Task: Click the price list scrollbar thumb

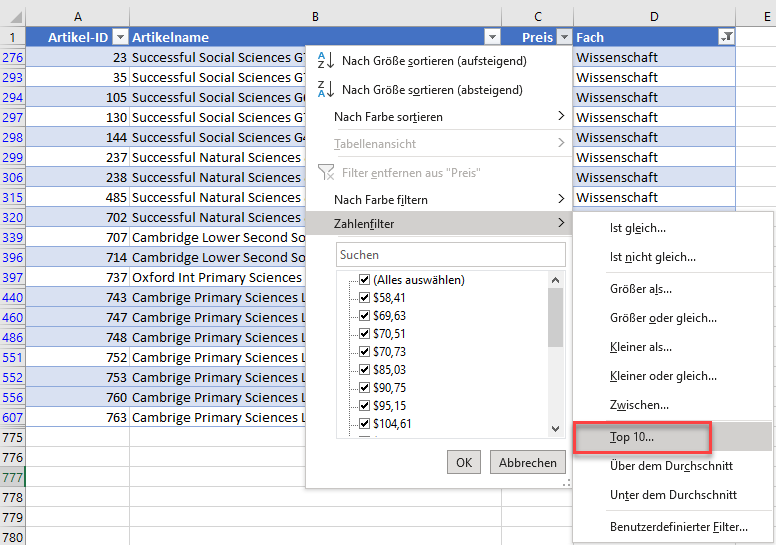Action: [x=555, y=317]
